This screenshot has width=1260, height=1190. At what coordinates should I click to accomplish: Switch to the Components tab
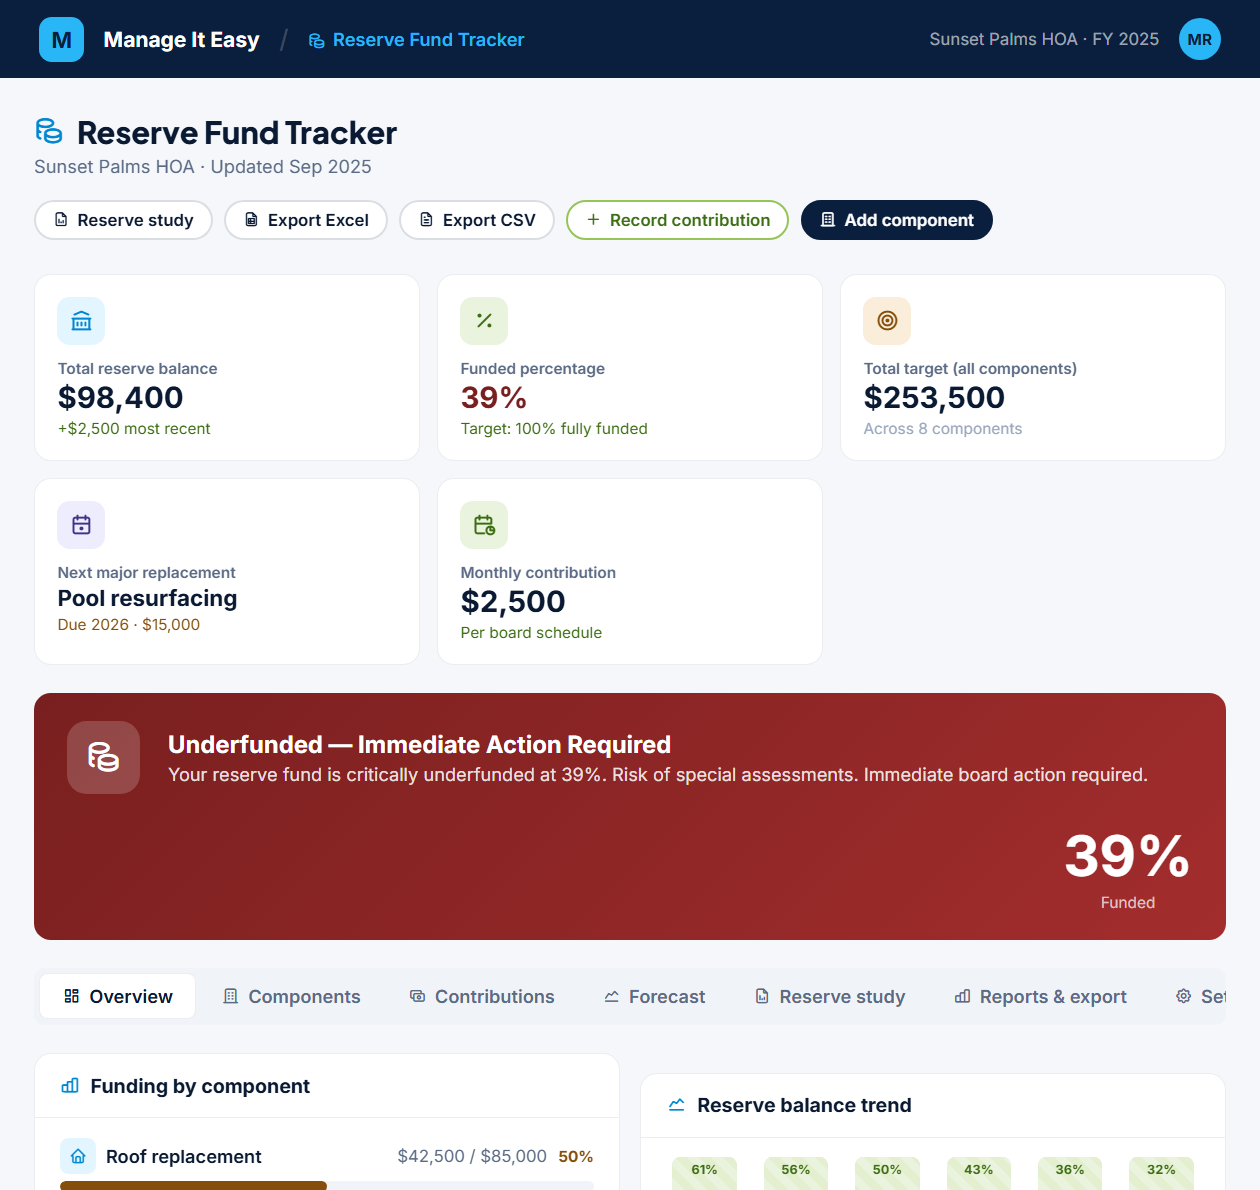point(291,996)
